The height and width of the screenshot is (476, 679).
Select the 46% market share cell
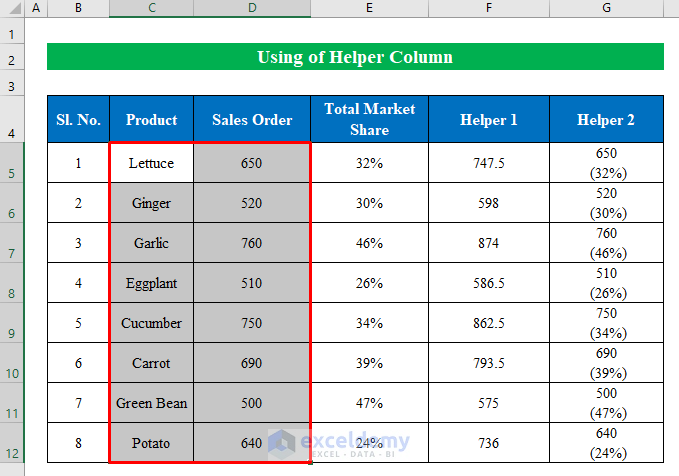[x=369, y=243]
